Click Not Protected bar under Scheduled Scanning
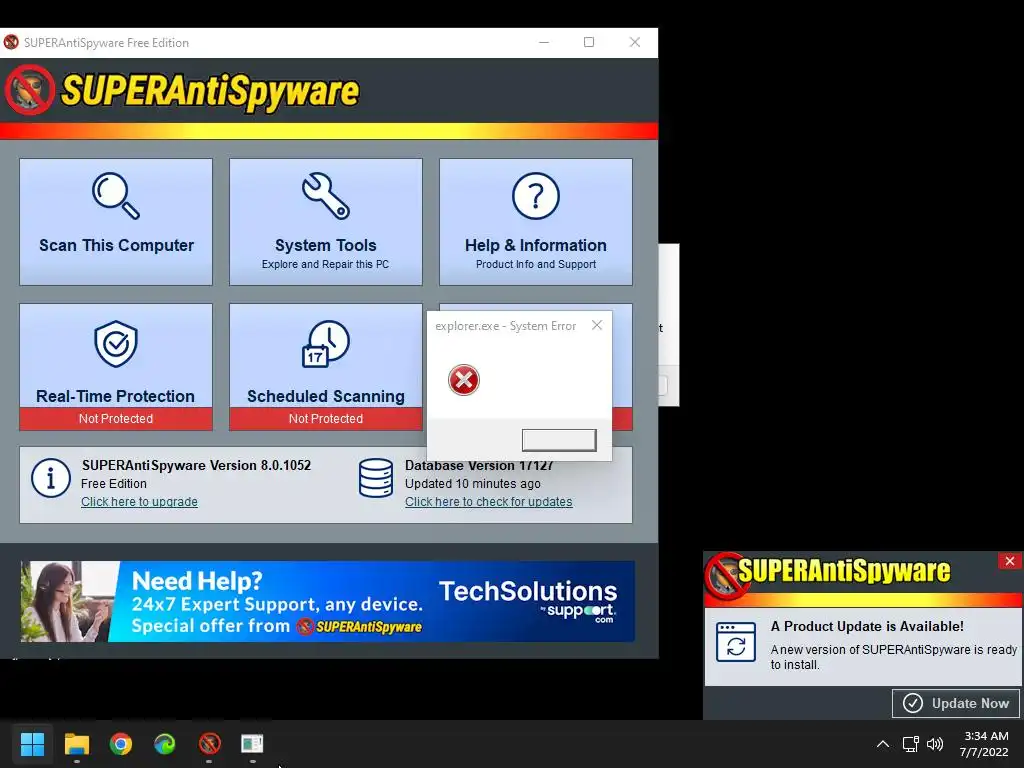Viewport: 1024px width, 768px height. (326, 419)
